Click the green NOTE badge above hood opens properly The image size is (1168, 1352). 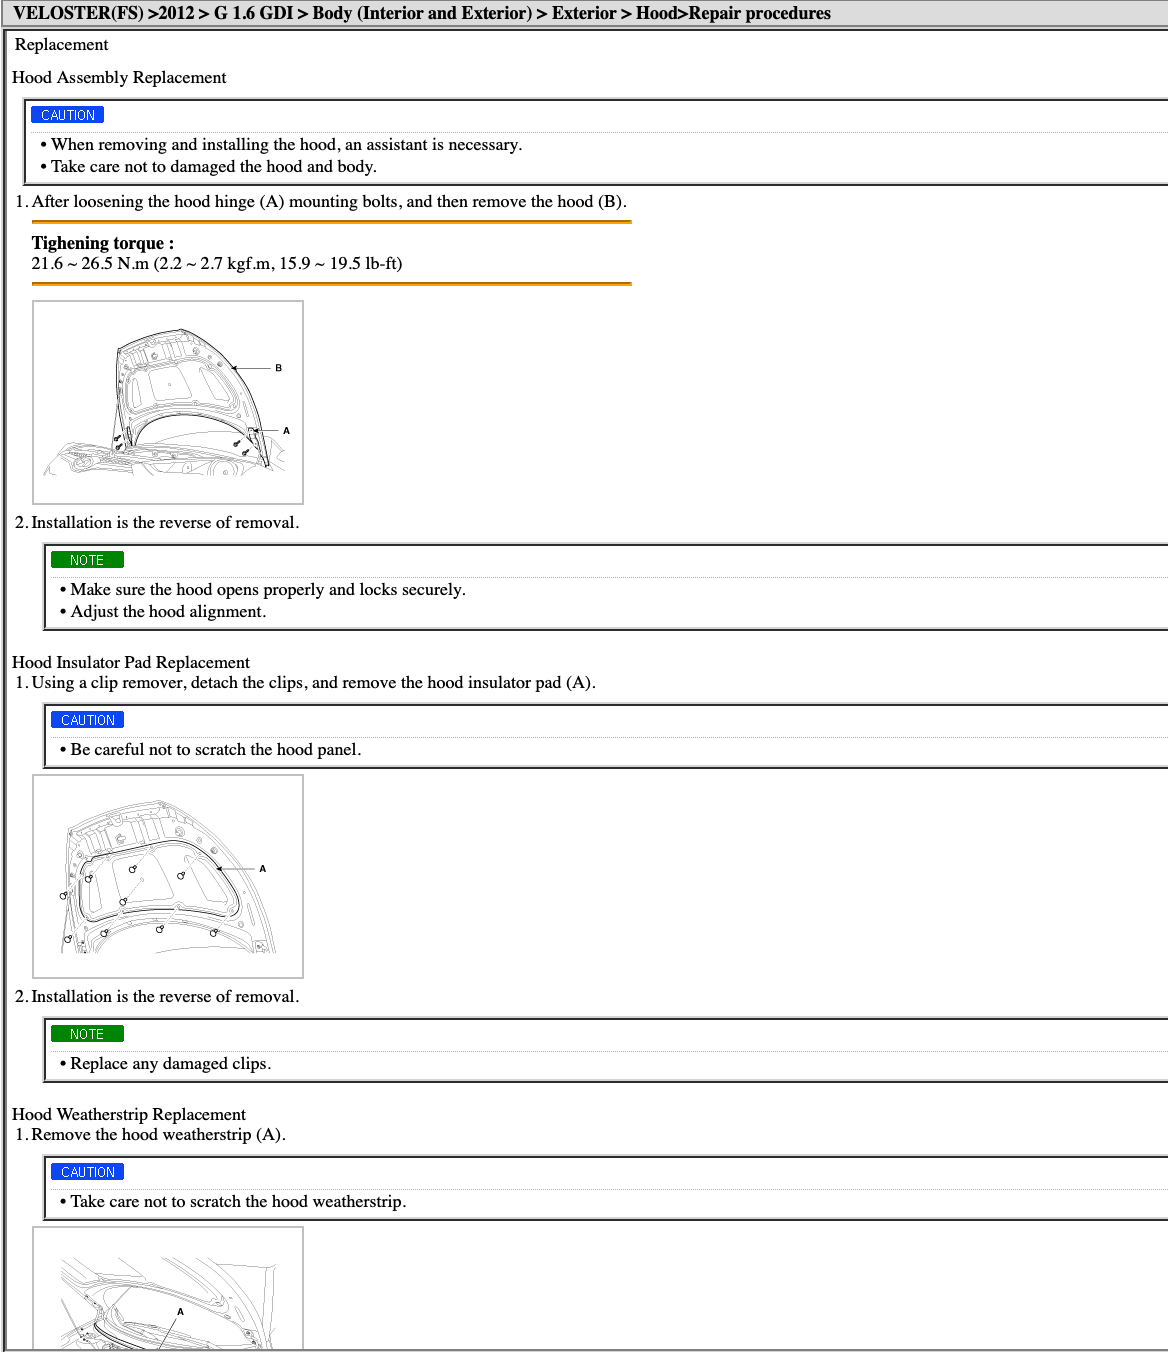click(x=87, y=560)
